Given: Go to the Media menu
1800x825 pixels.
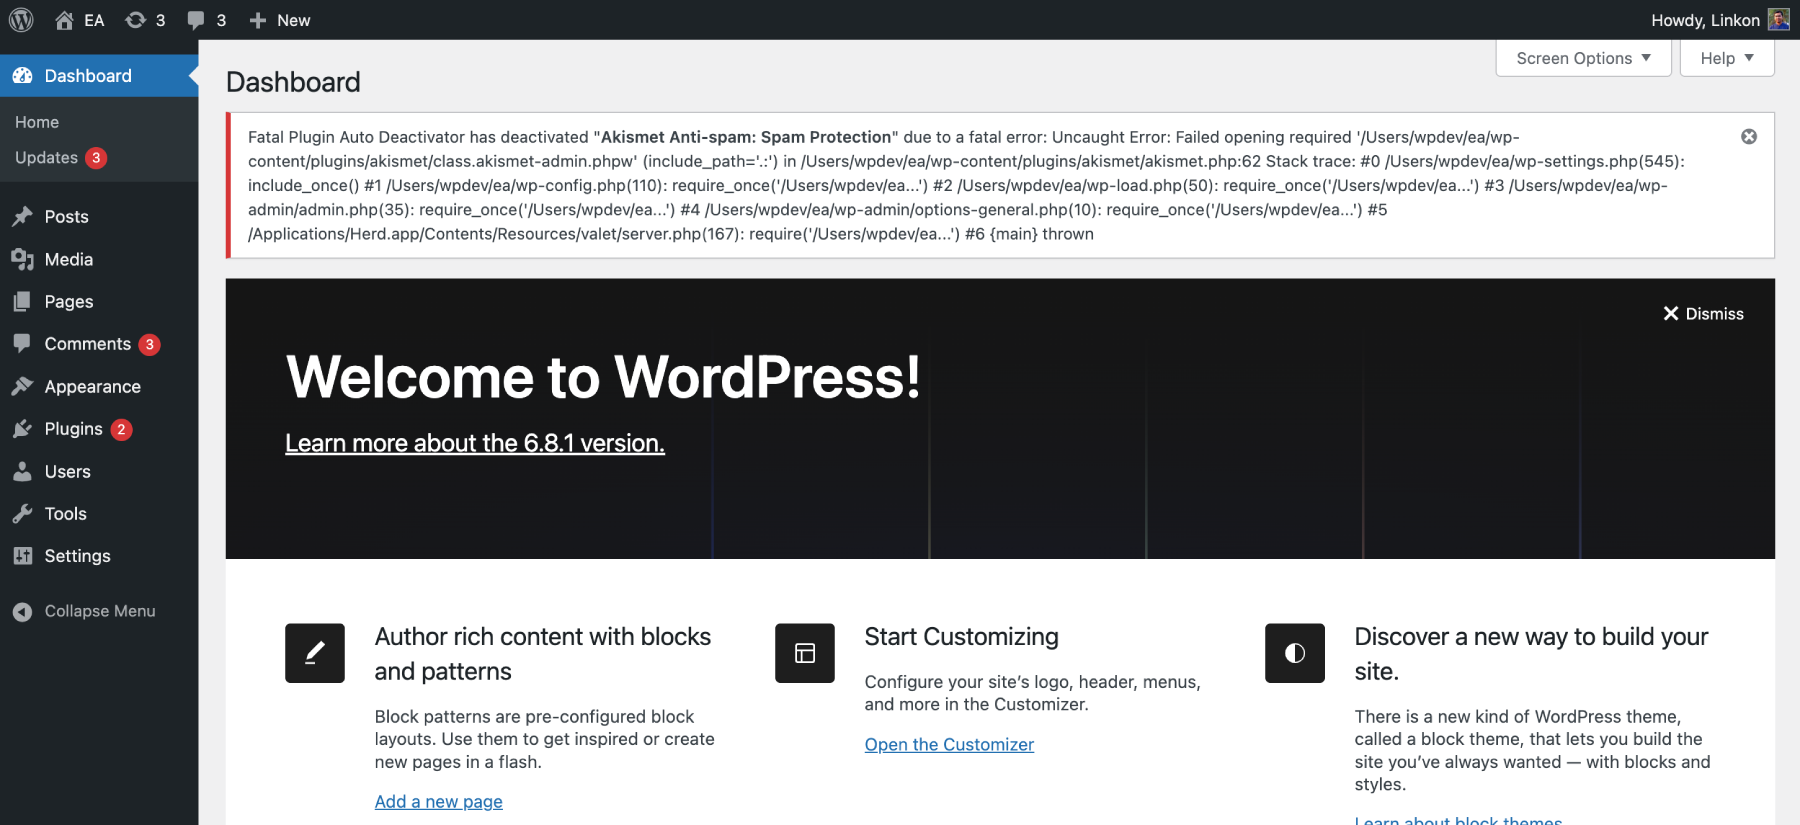Looking at the screenshot, I should pyautogui.click(x=69, y=260).
